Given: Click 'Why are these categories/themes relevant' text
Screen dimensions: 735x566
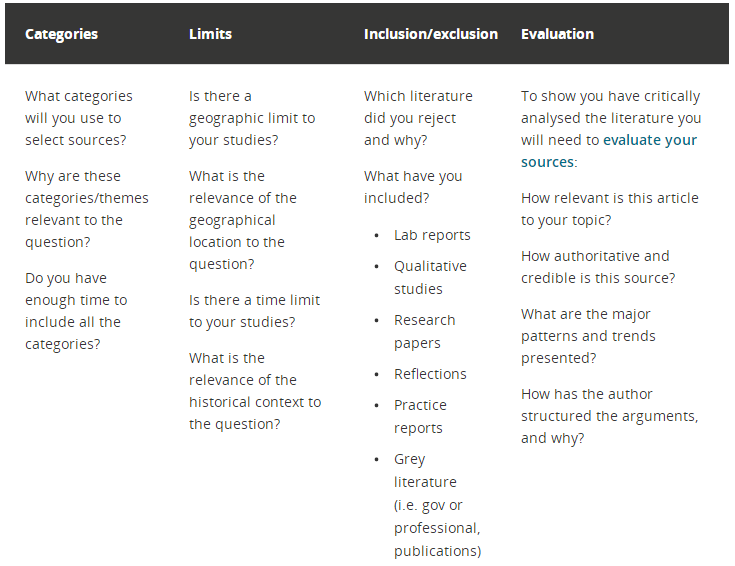Looking at the screenshot, I should point(87,209).
